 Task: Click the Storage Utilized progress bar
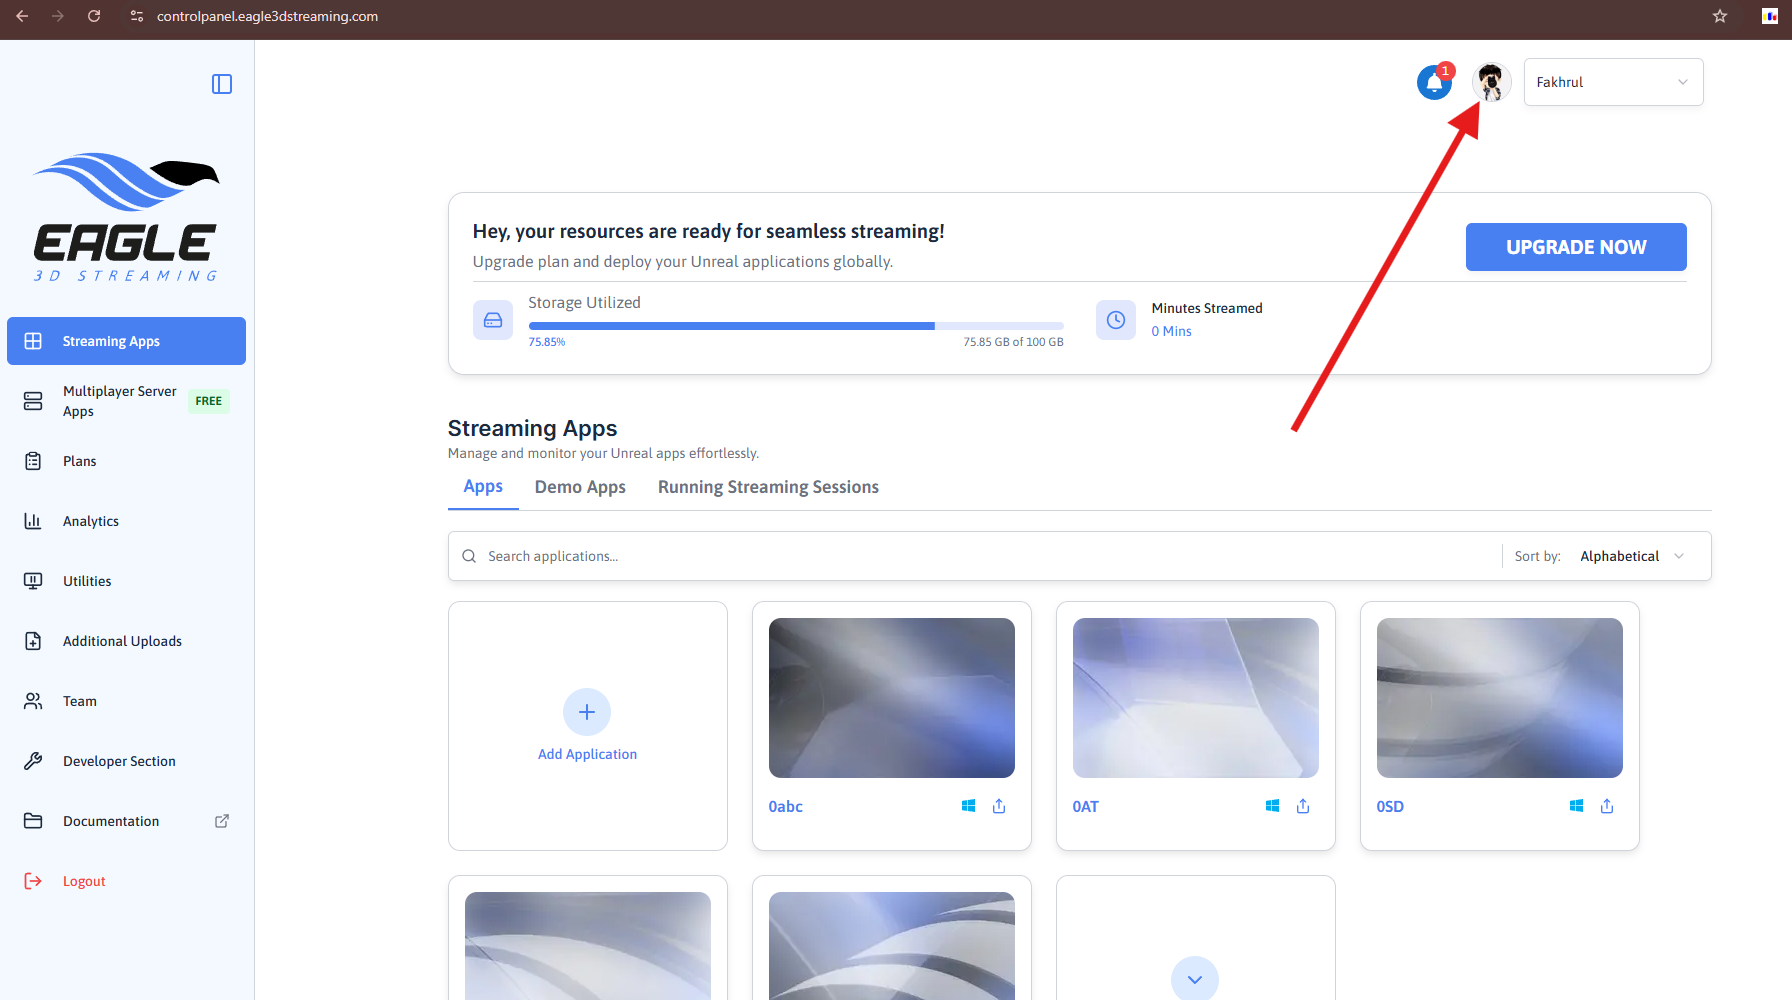[x=796, y=326]
